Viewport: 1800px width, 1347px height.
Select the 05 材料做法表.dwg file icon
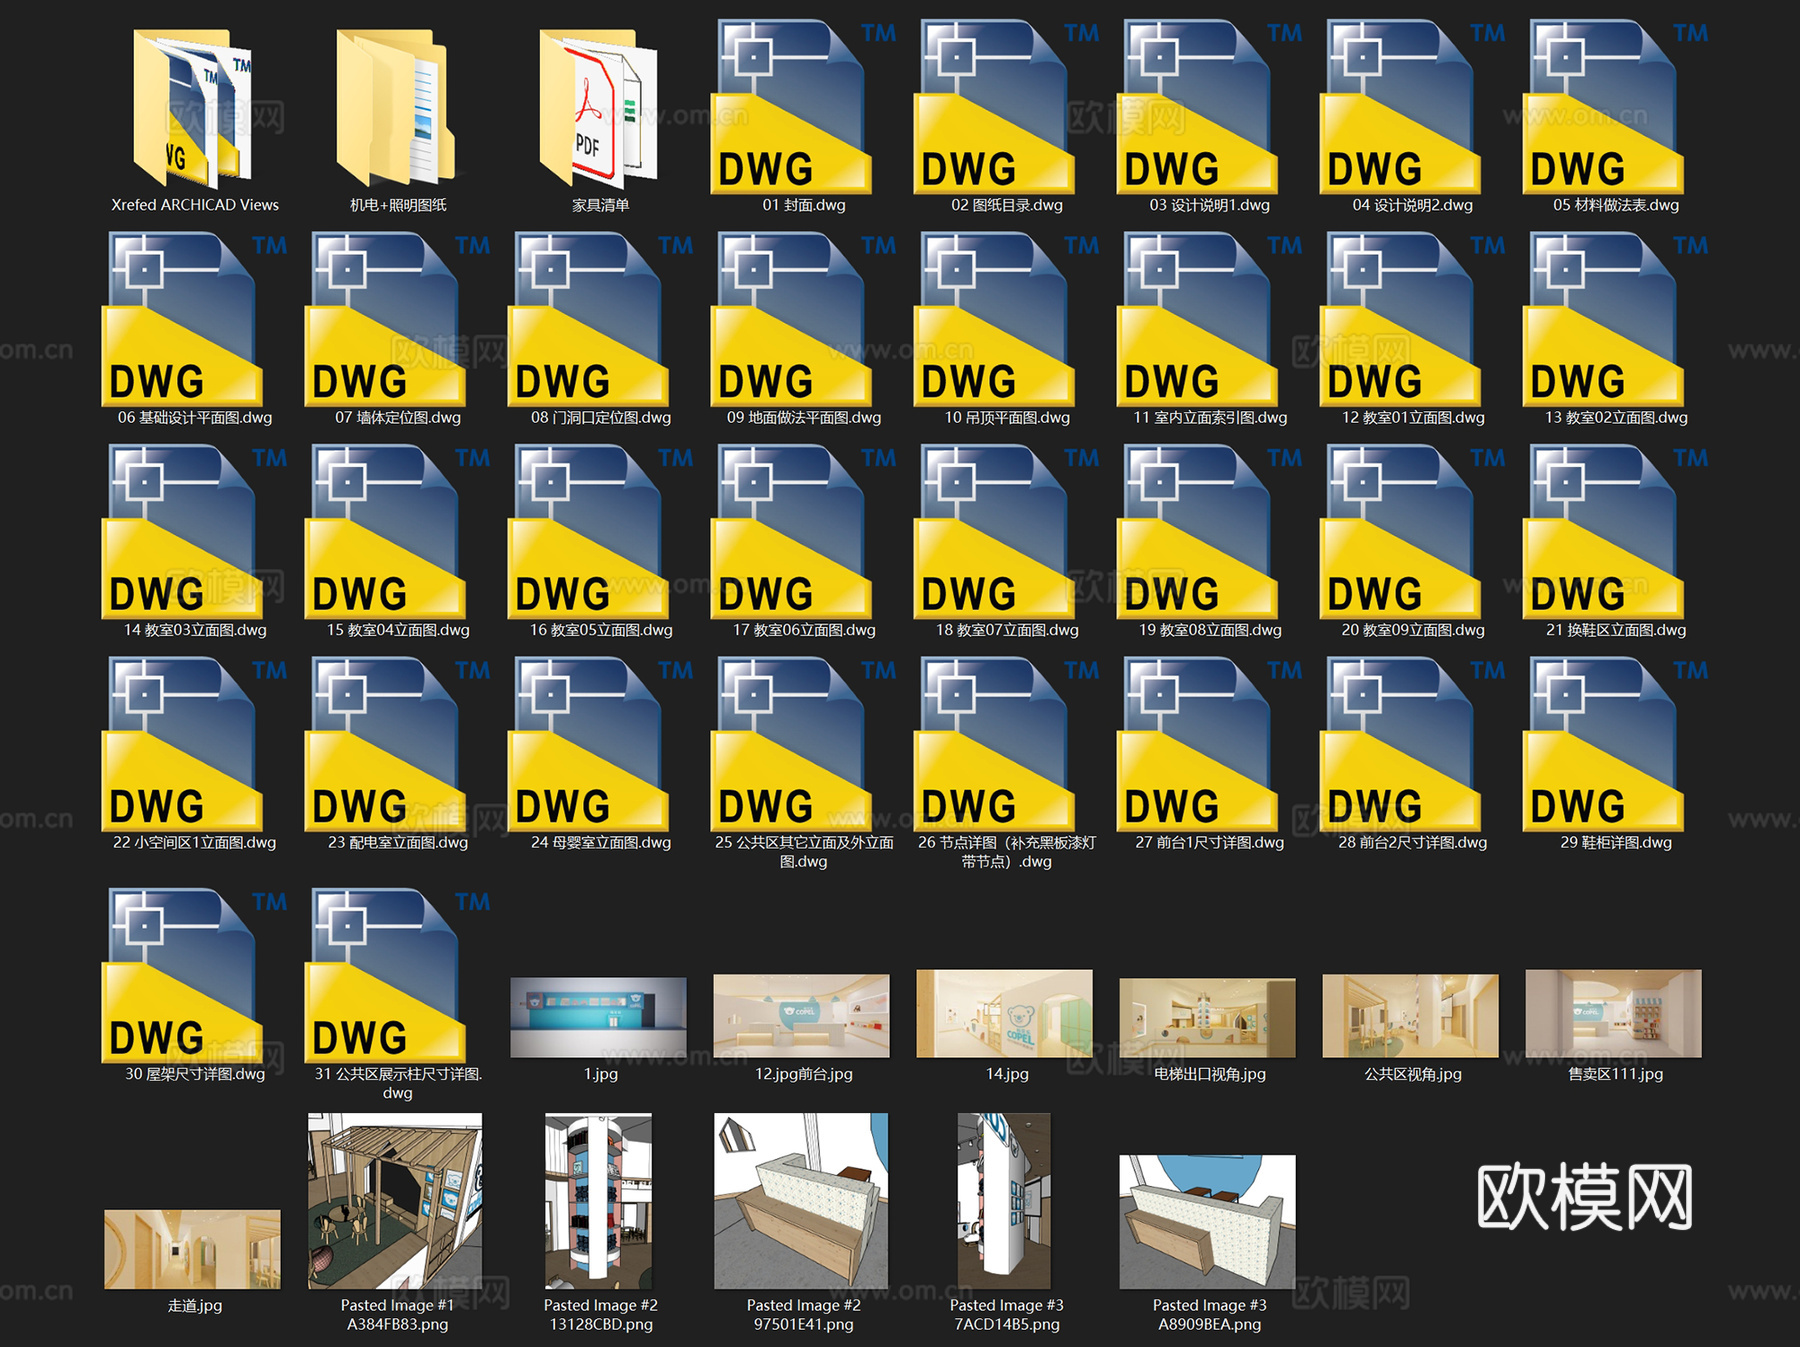(x=1603, y=107)
